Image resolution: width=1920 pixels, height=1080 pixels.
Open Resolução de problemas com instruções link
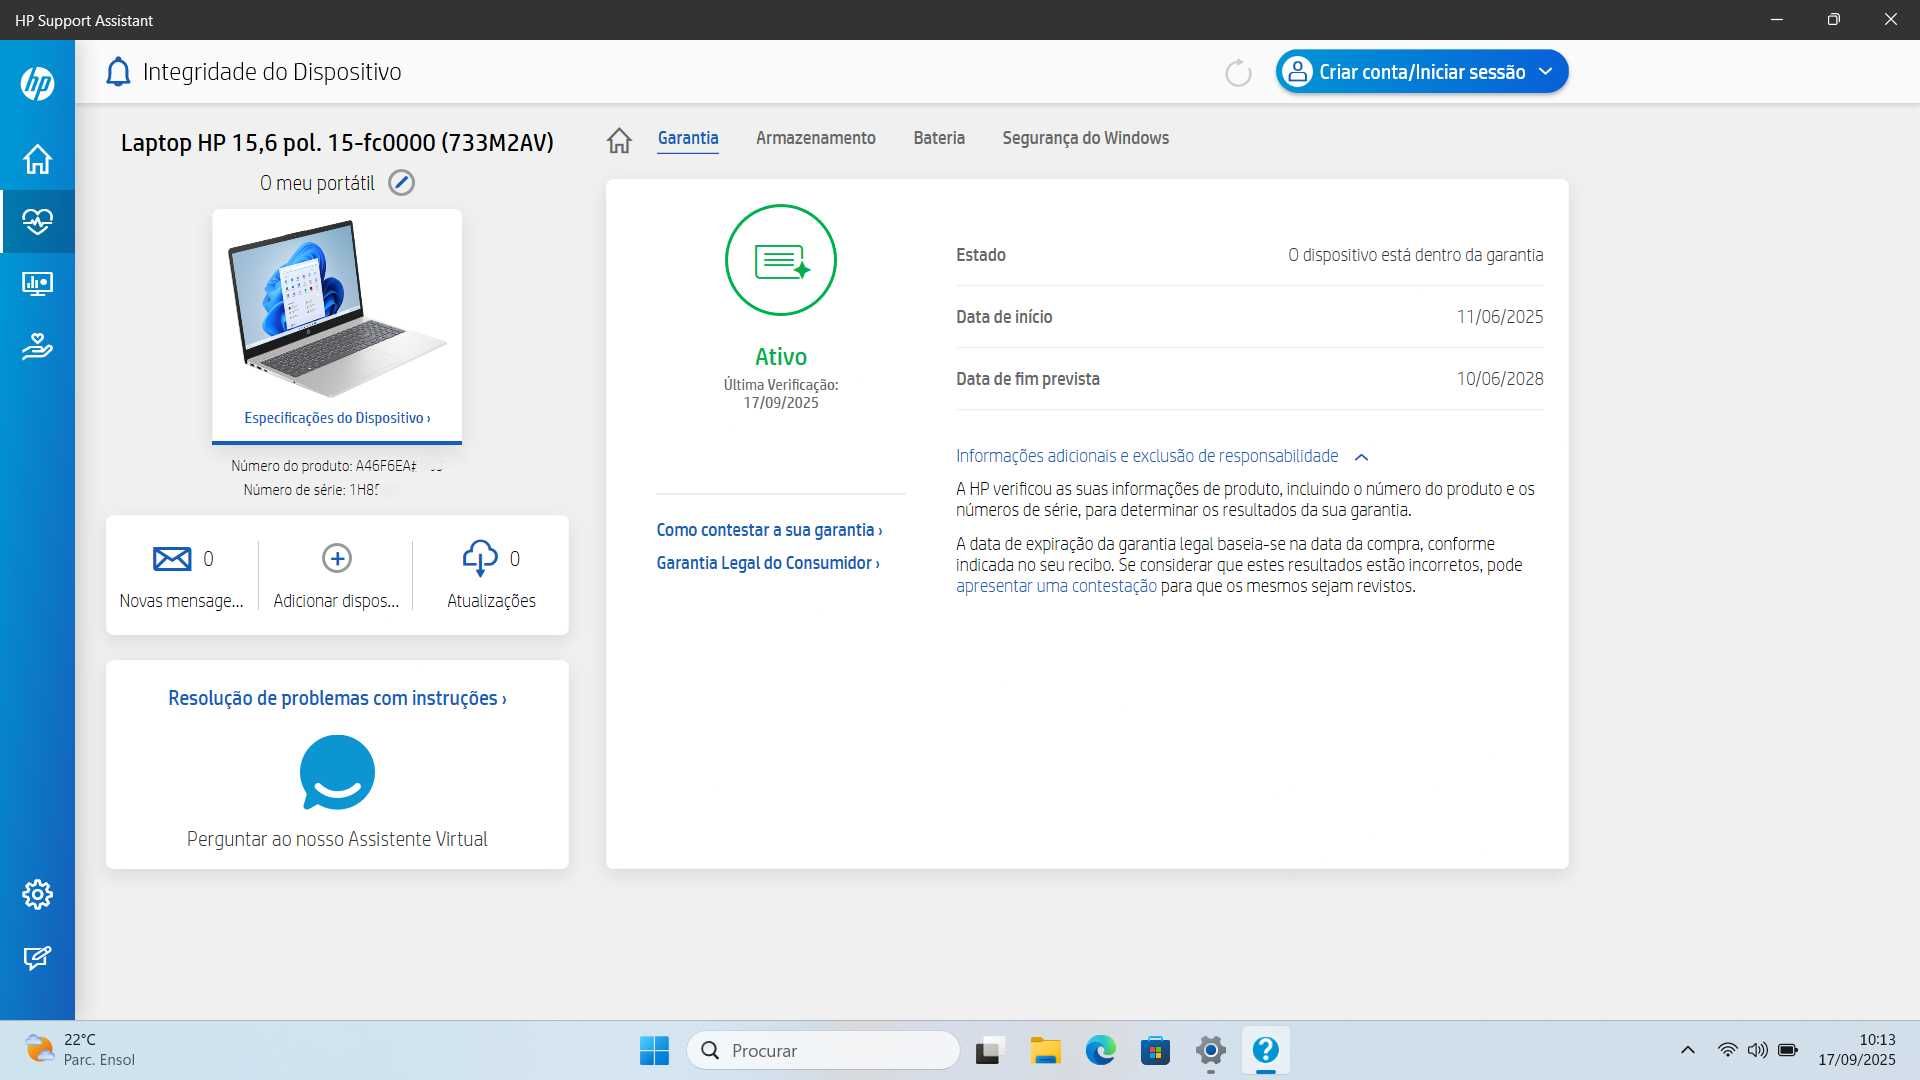click(x=337, y=698)
